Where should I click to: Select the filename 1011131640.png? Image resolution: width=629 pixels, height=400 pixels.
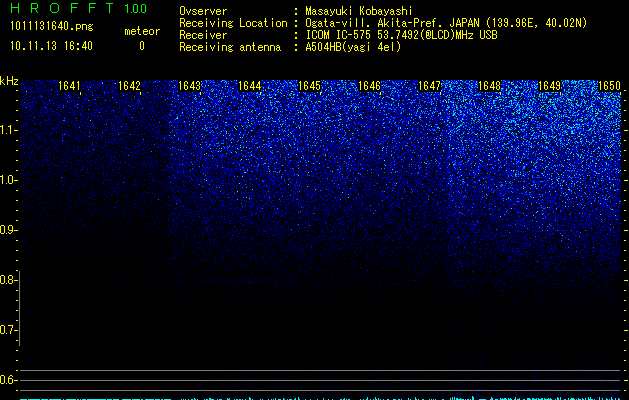[52, 27]
